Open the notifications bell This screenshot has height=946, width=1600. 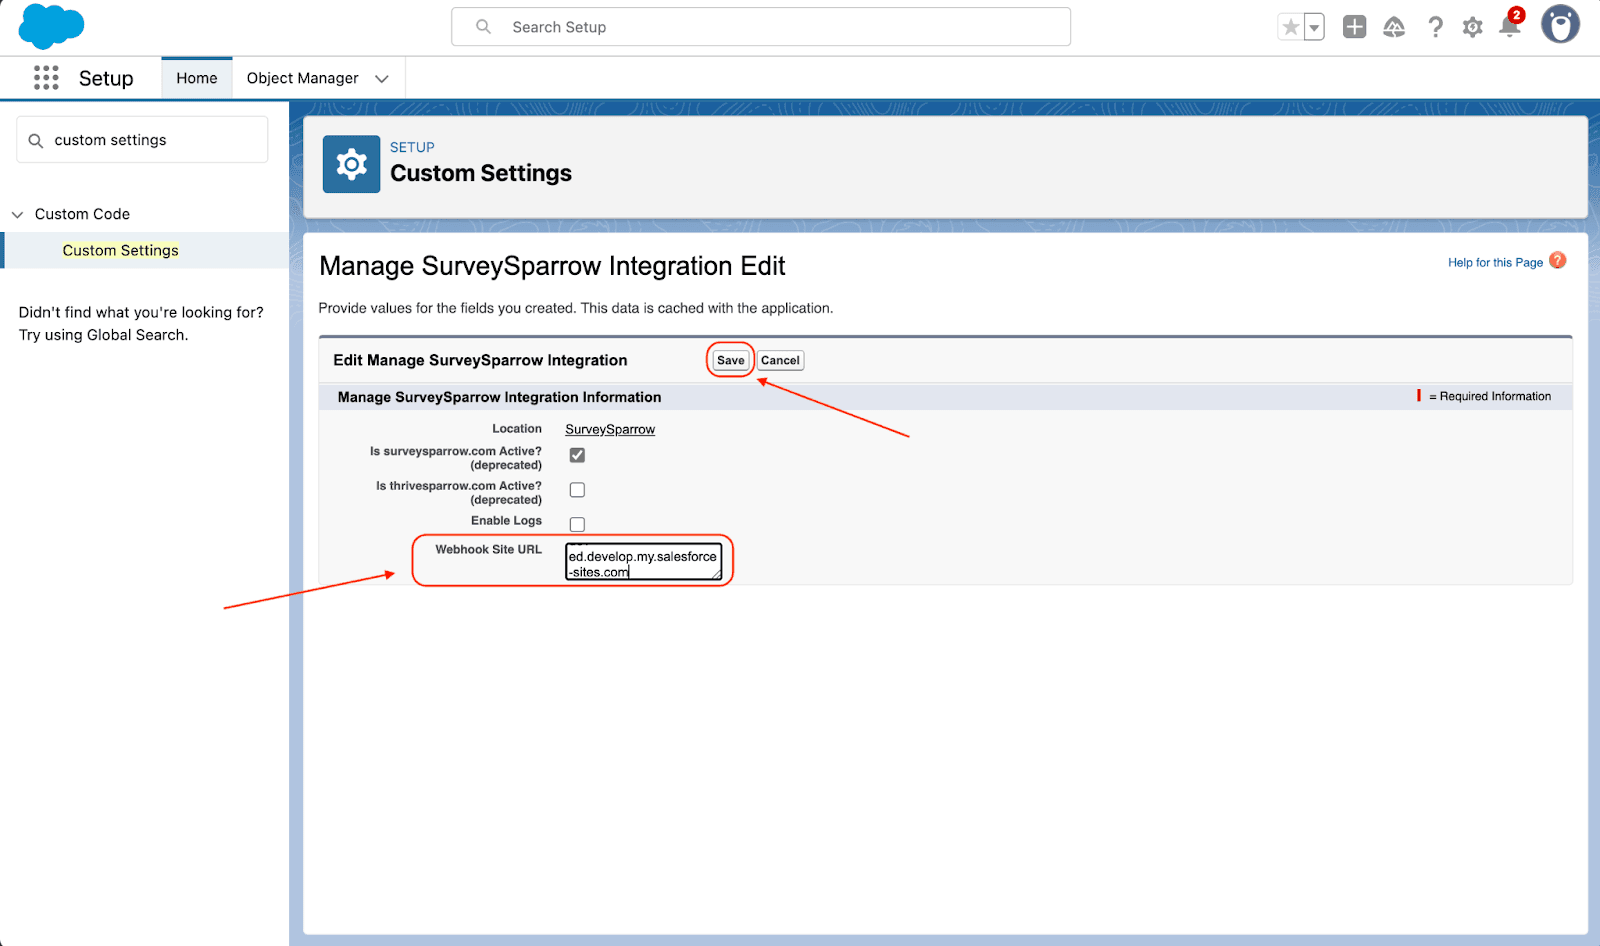[x=1510, y=27]
